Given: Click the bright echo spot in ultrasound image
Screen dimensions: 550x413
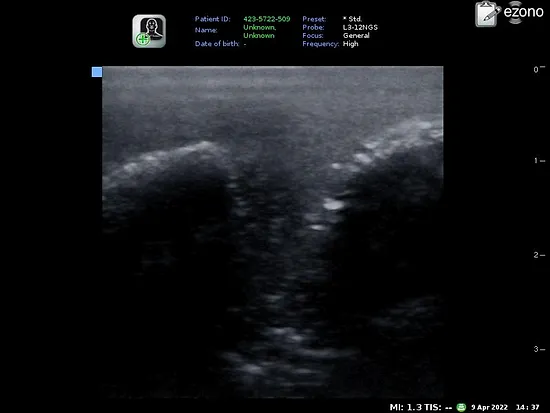Looking at the screenshot, I should 333,204.
